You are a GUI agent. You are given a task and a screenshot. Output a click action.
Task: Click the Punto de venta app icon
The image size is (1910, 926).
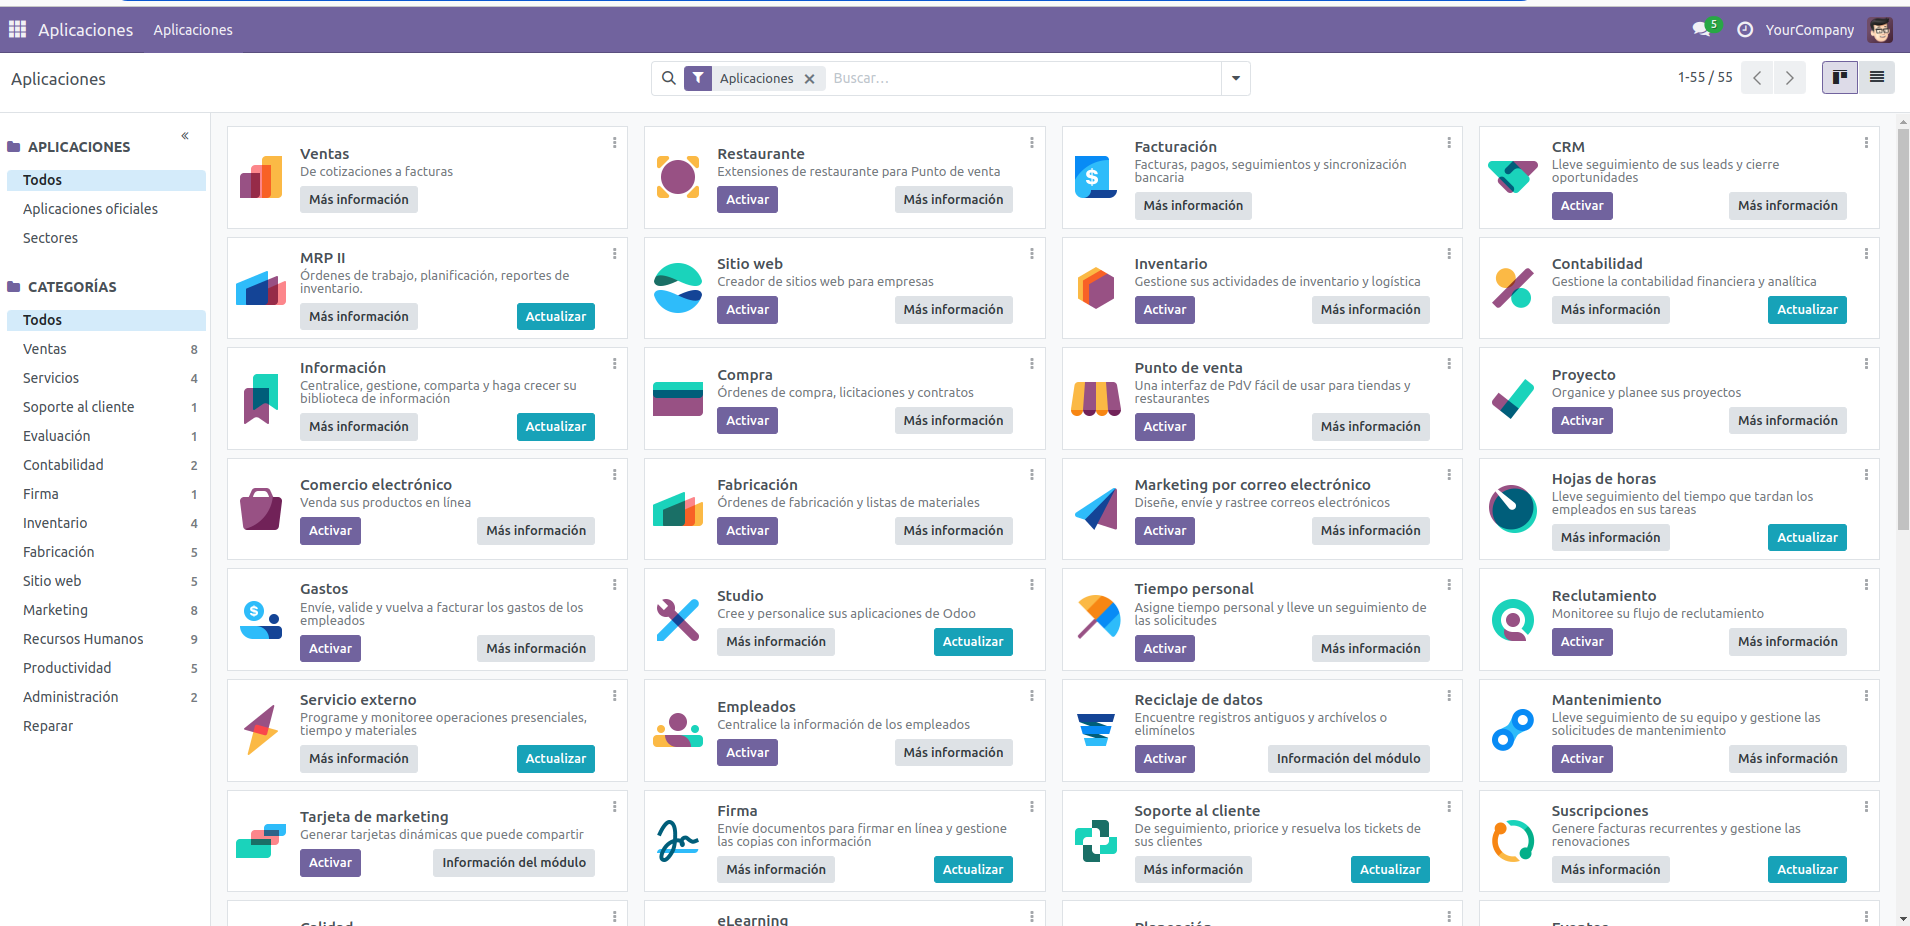(x=1095, y=398)
